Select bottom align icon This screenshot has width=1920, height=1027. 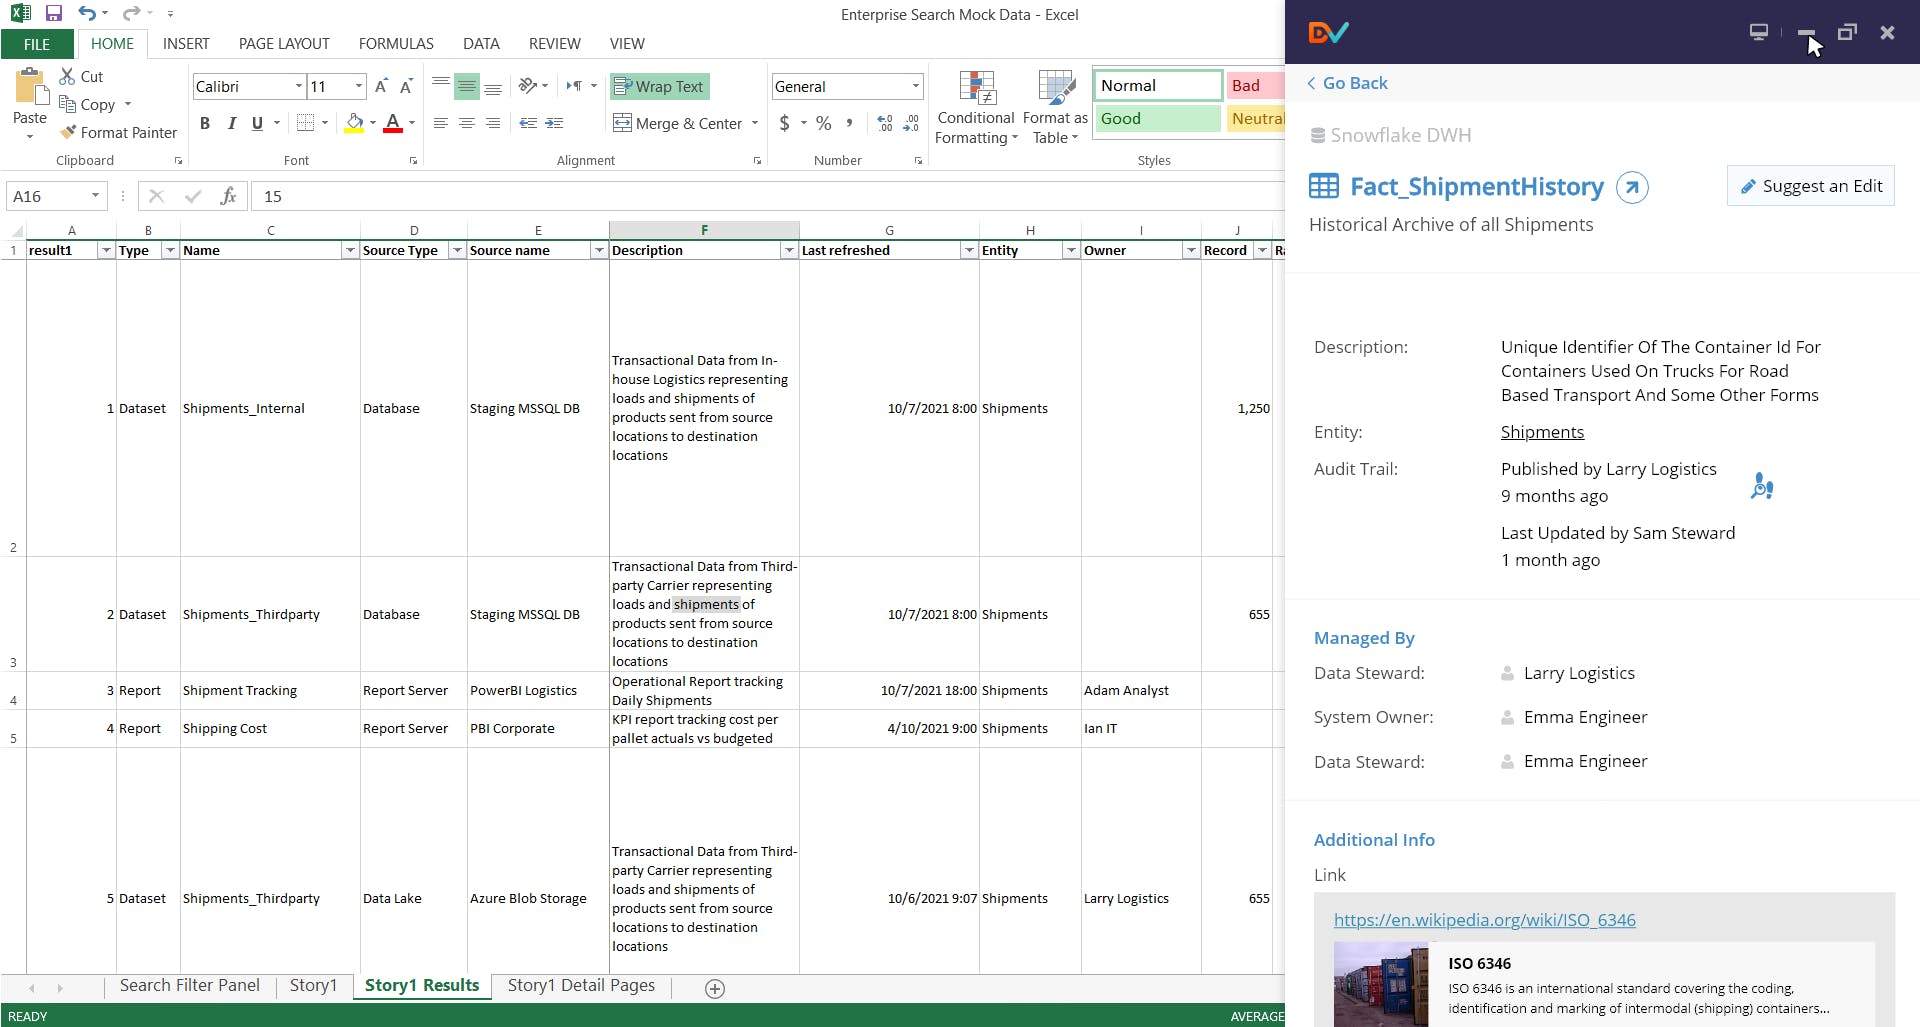[x=493, y=87]
